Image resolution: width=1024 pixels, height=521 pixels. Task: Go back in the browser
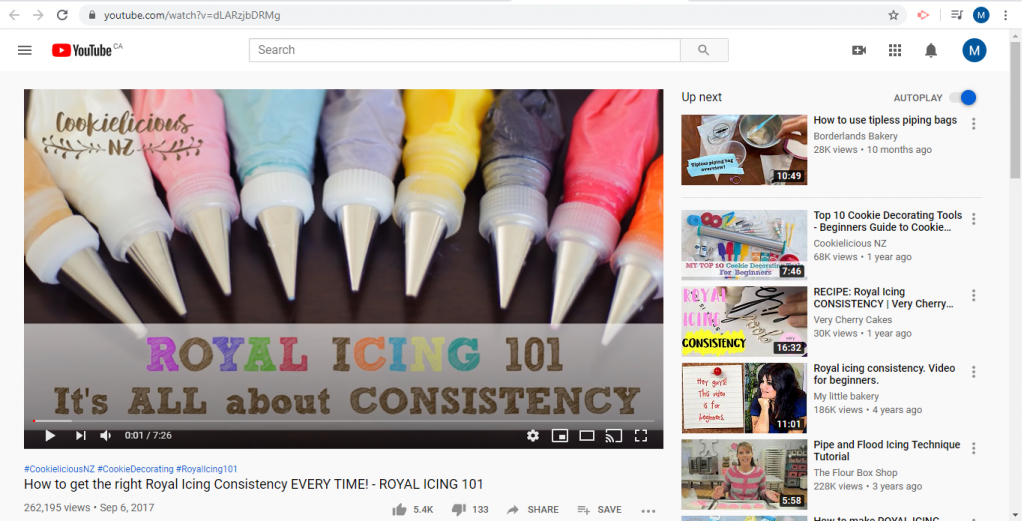pyautogui.click(x=14, y=15)
